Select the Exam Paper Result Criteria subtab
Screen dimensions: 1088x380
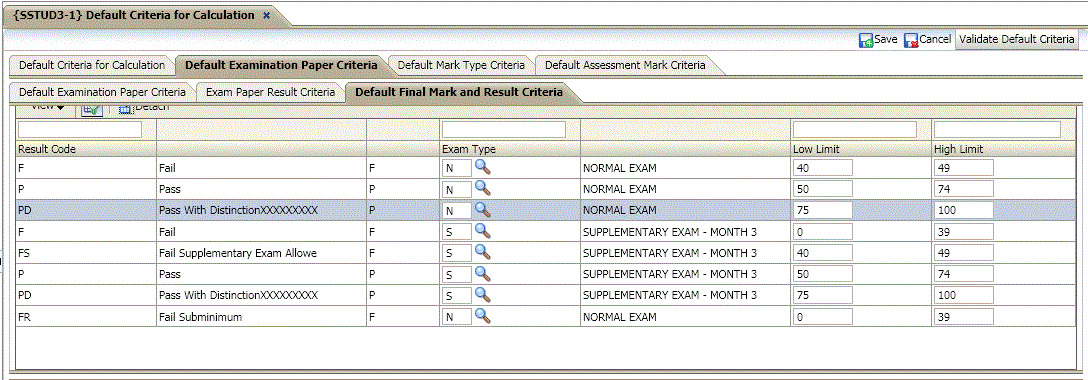[271, 92]
